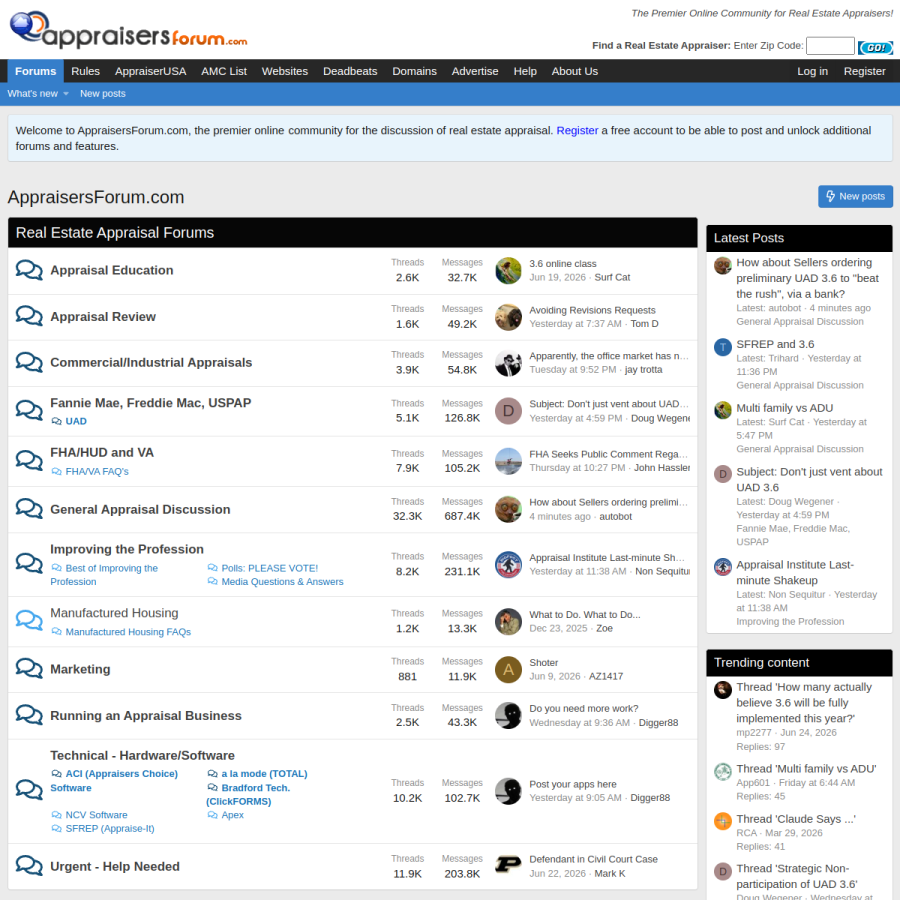The image size is (900, 900).
Task: Open Manufactured Housing FAQs sub-forum
Action: (128, 631)
